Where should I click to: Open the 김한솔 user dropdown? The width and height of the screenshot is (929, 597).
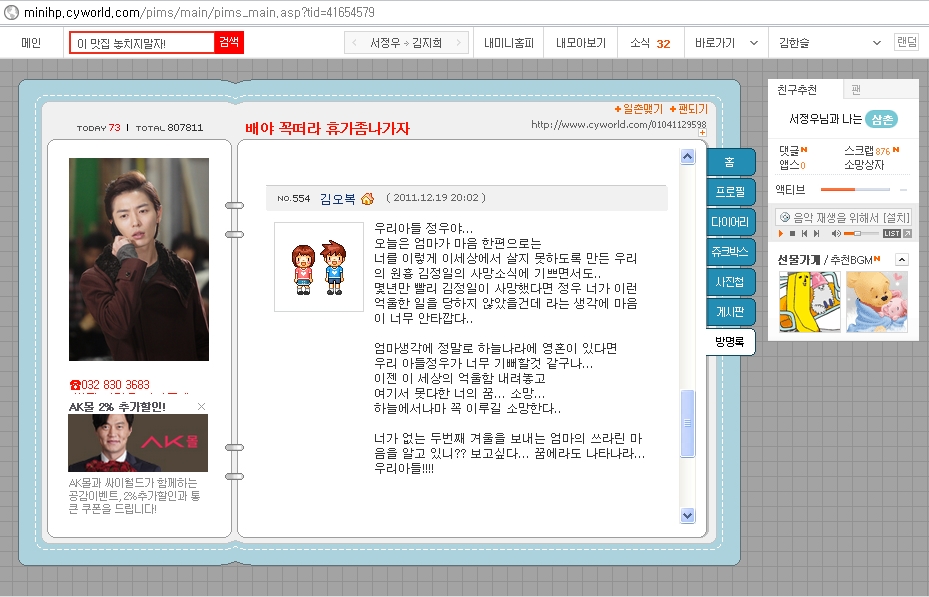pos(877,43)
